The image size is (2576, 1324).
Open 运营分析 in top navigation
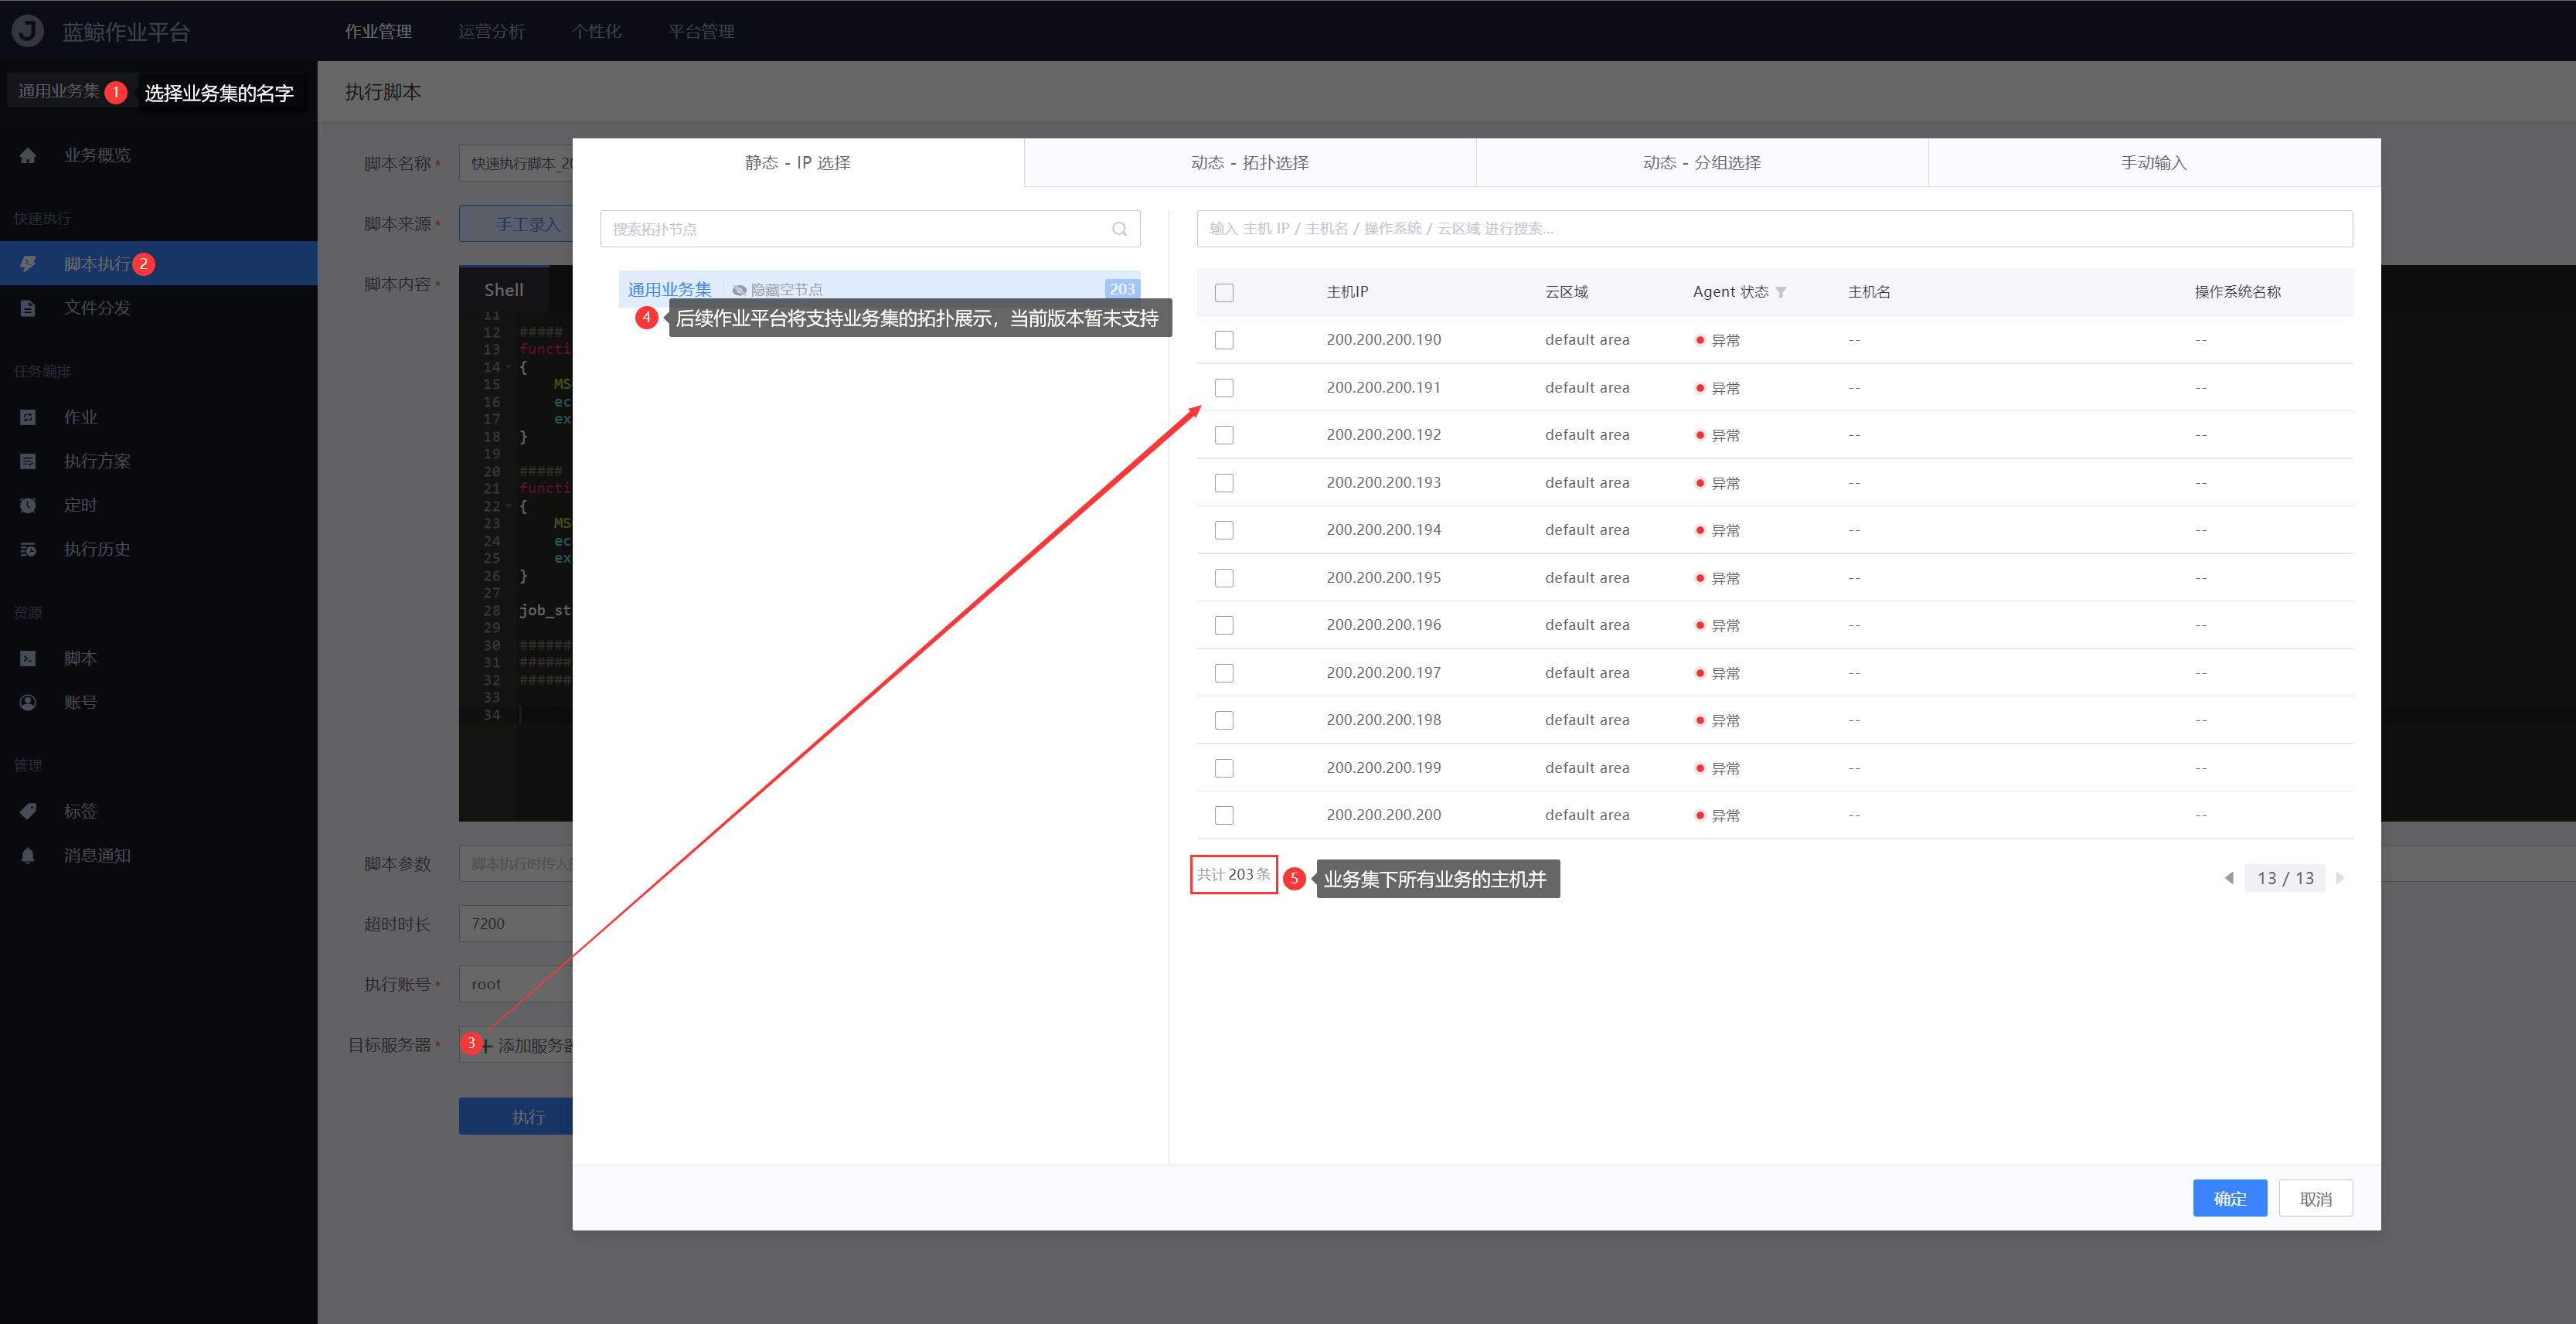(x=491, y=31)
